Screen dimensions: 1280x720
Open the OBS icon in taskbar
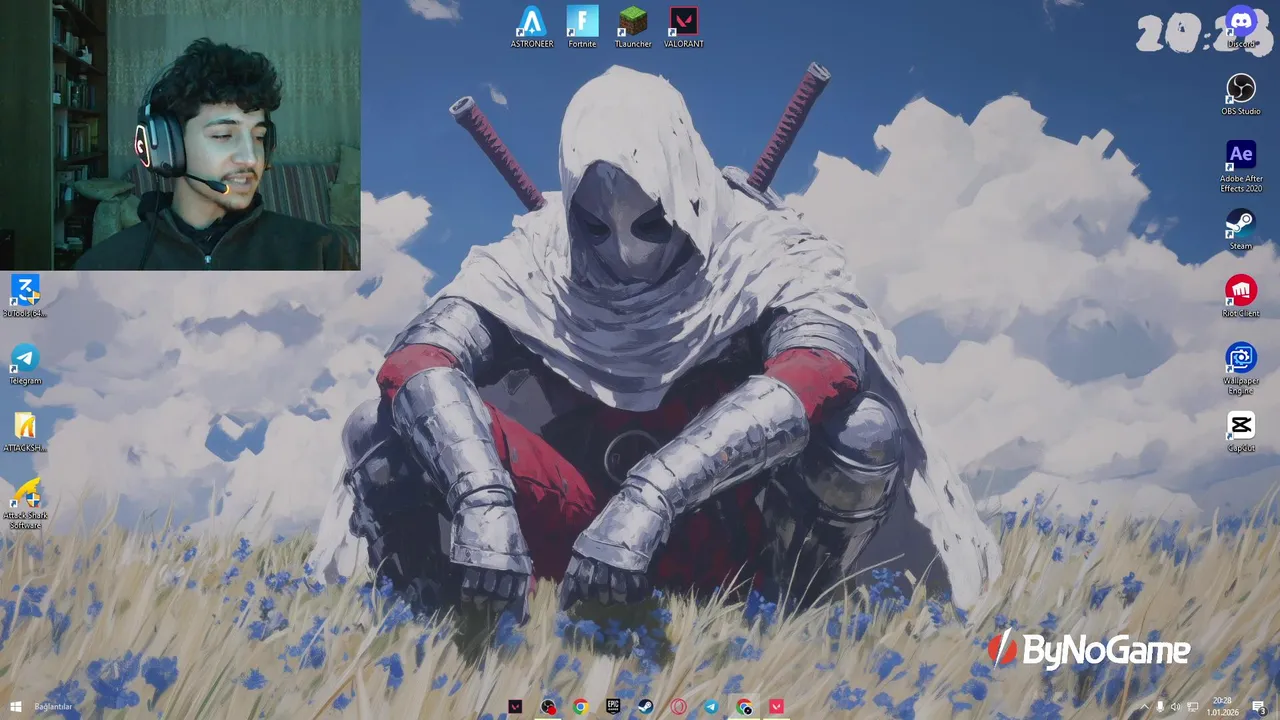(x=548, y=707)
